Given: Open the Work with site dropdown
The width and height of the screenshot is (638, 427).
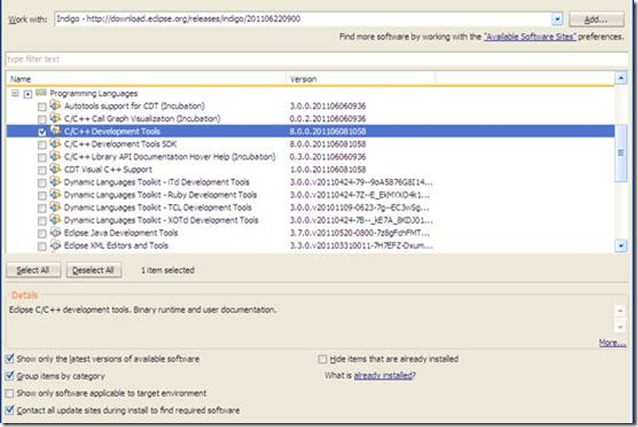Looking at the screenshot, I should (557, 19).
